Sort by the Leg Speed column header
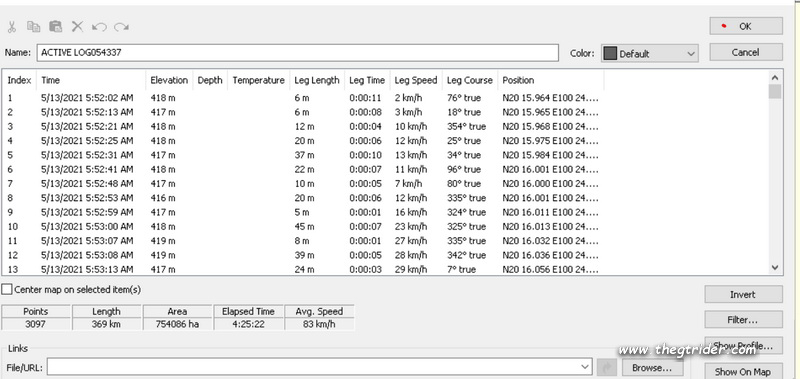800x379 pixels. (416, 80)
